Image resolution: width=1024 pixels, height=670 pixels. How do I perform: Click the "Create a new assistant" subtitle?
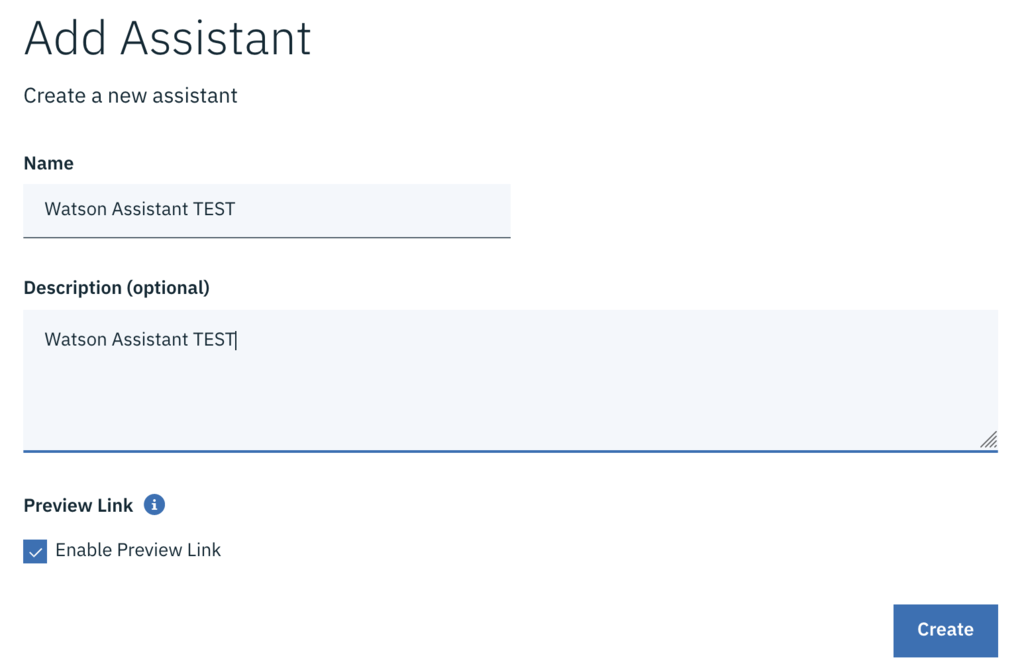coord(130,96)
